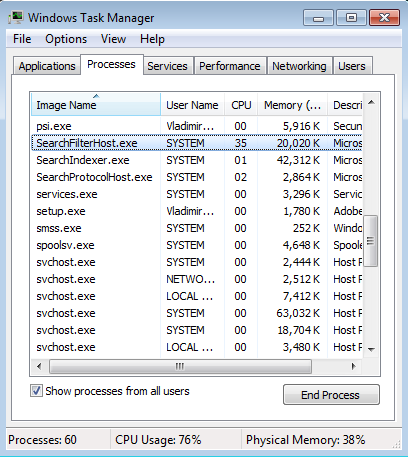This screenshot has width=408, height=457.
Task: Click the Task Manager title bar icon
Action: click(15, 18)
